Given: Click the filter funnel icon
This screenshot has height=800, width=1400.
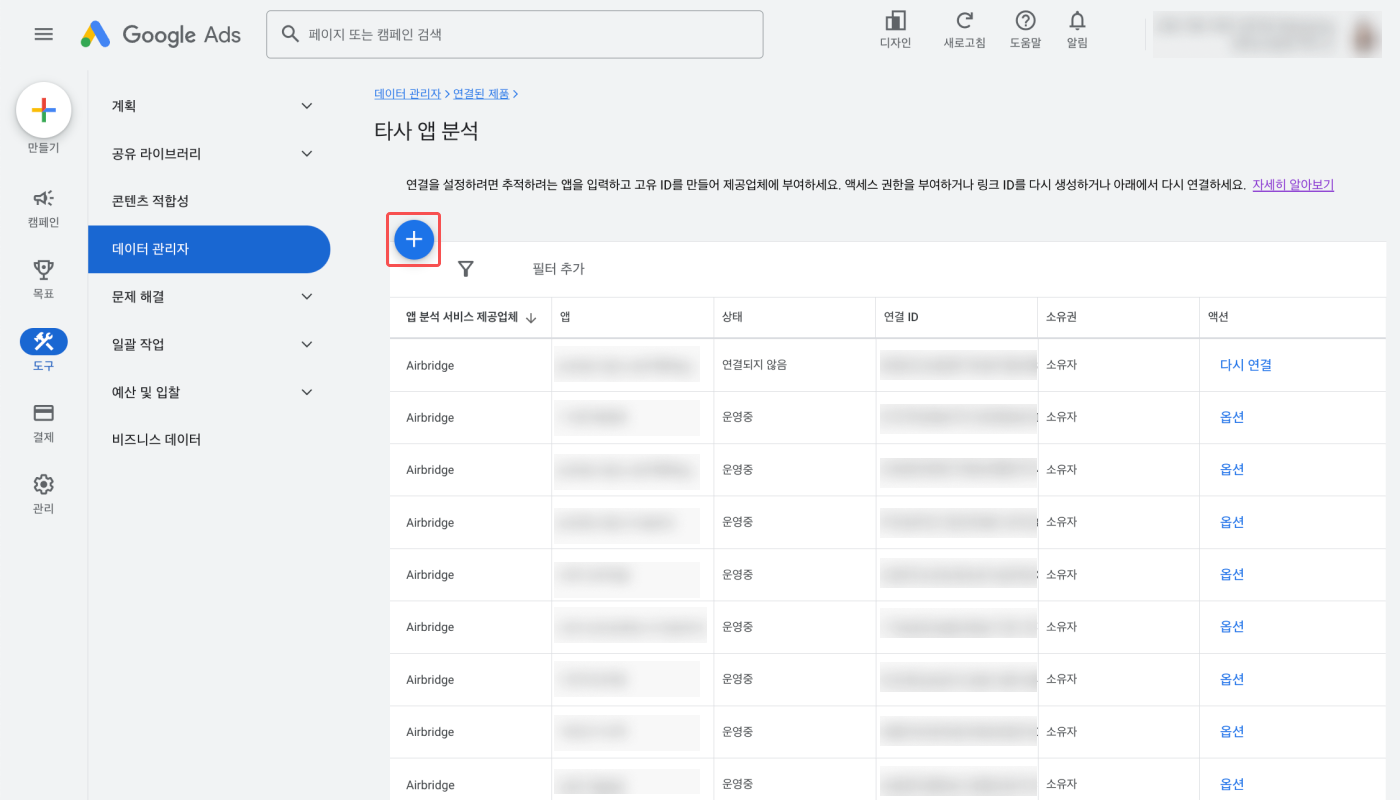Looking at the screenshot, I should (465, 269).
